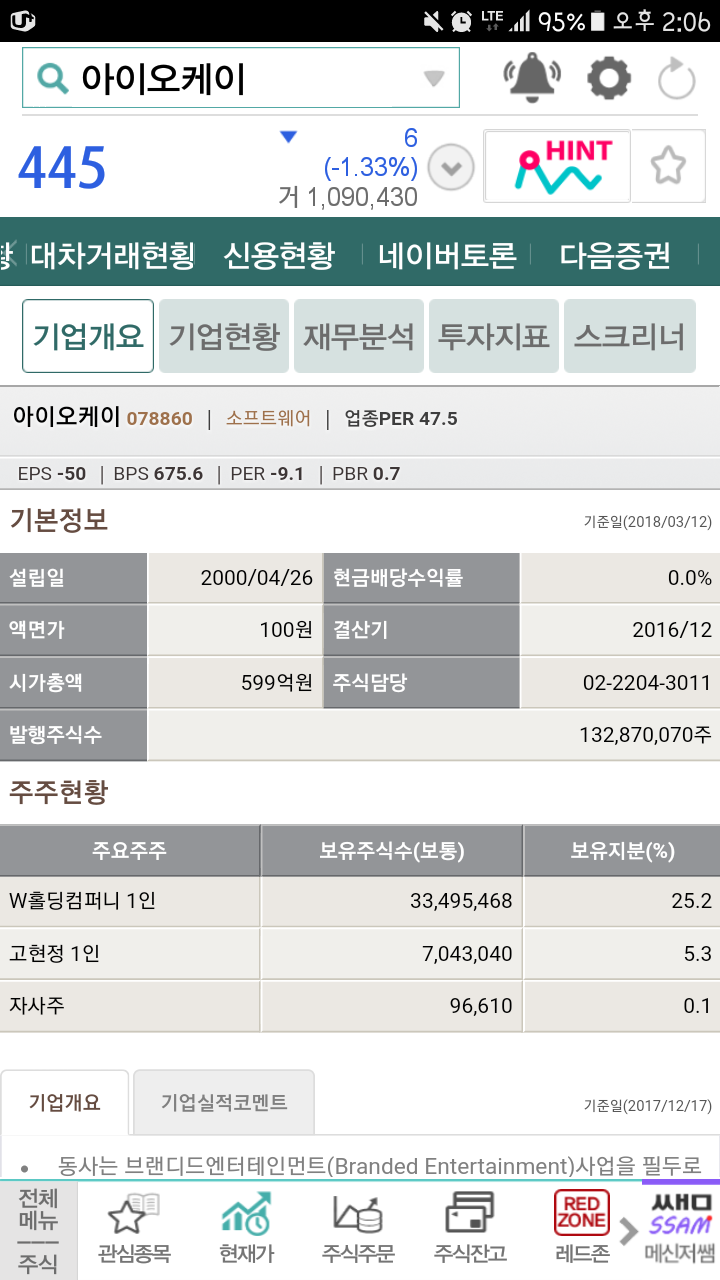Open 주식잔고 balance icon
This screenshot has width=720, height=1280.
tap(470, 1228)
